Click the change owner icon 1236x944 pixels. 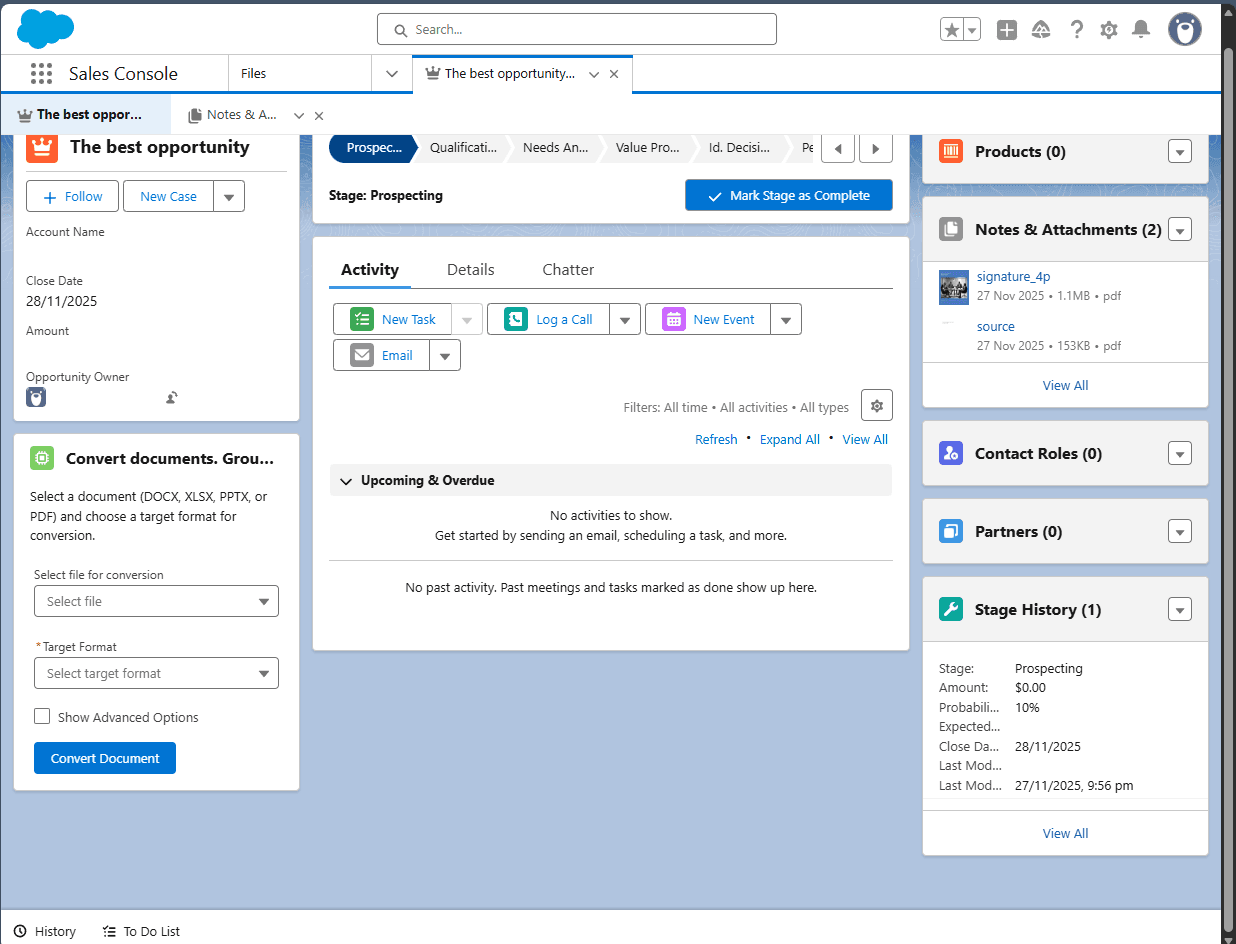tap(172, 398)
